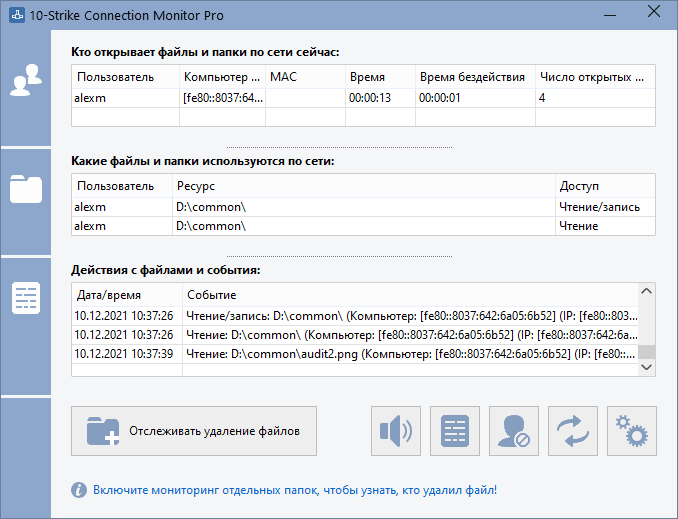Open the log list button next to speaker
This screenshot has width=678, height=519.
coord(455,431)
